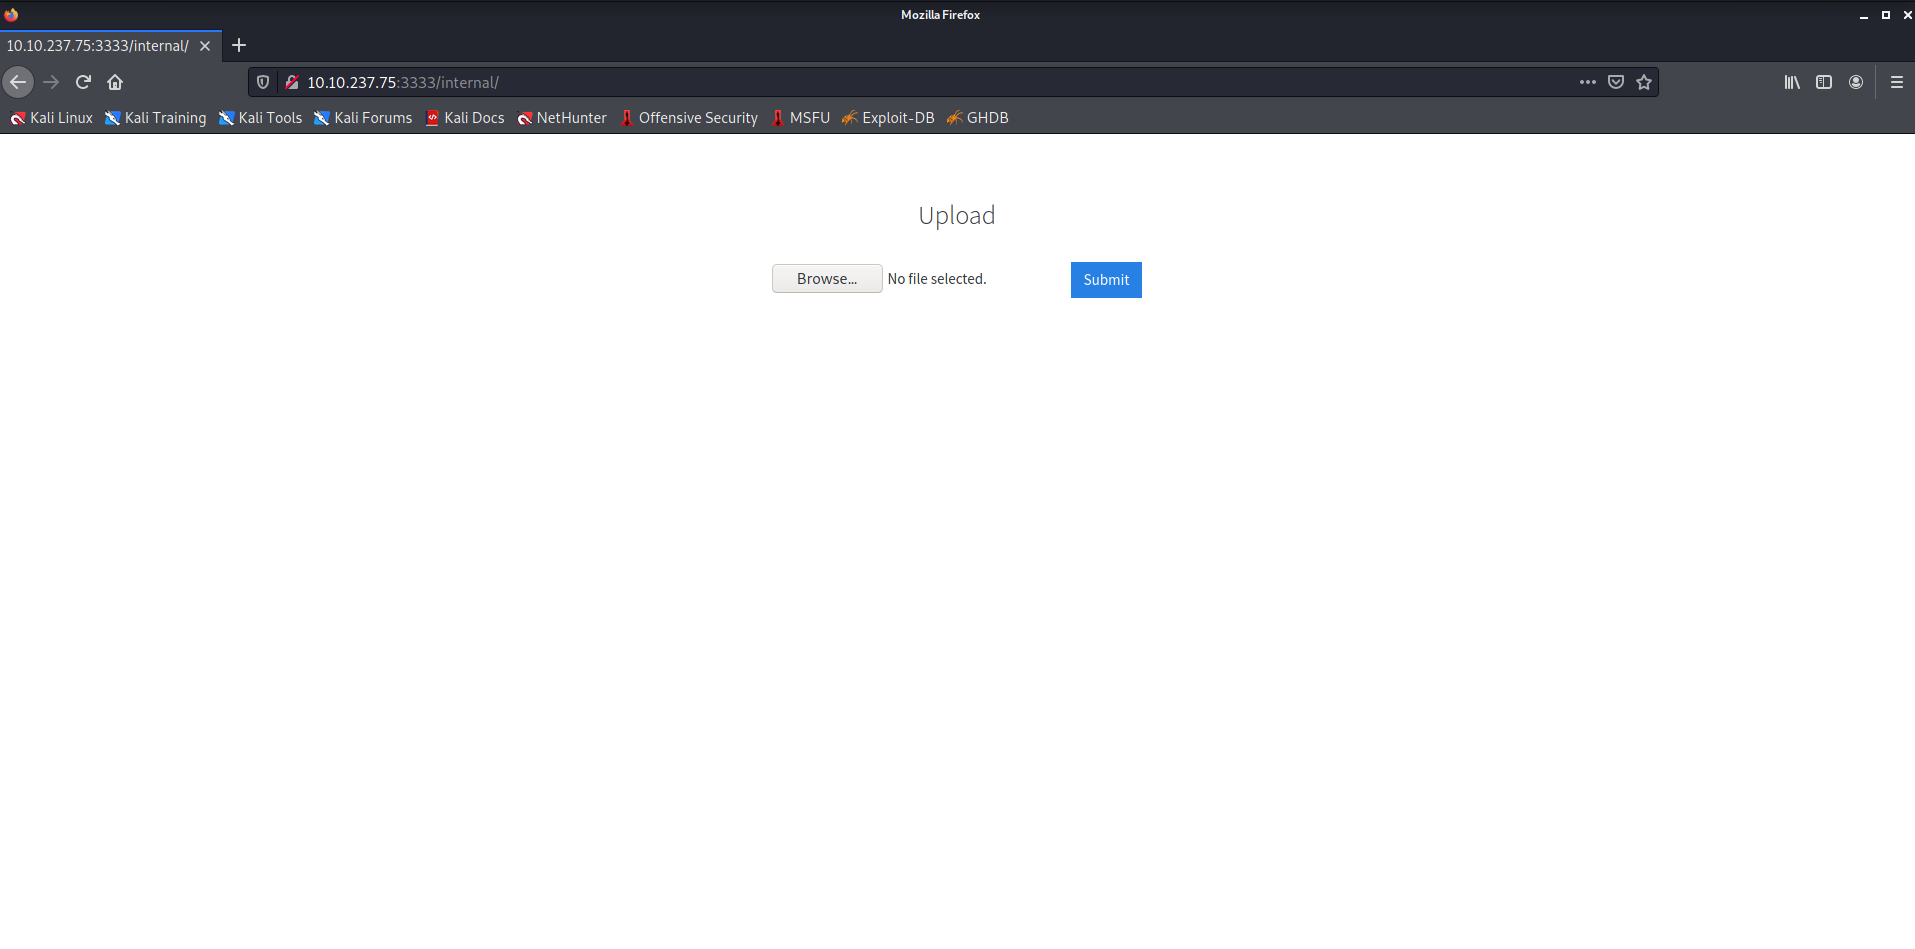Image resolution: width=1915 pixels, height=949 pixels.
Task: Select the 10.10.237.75:3333/internal/ tab
Action: [x=98, y=46]
